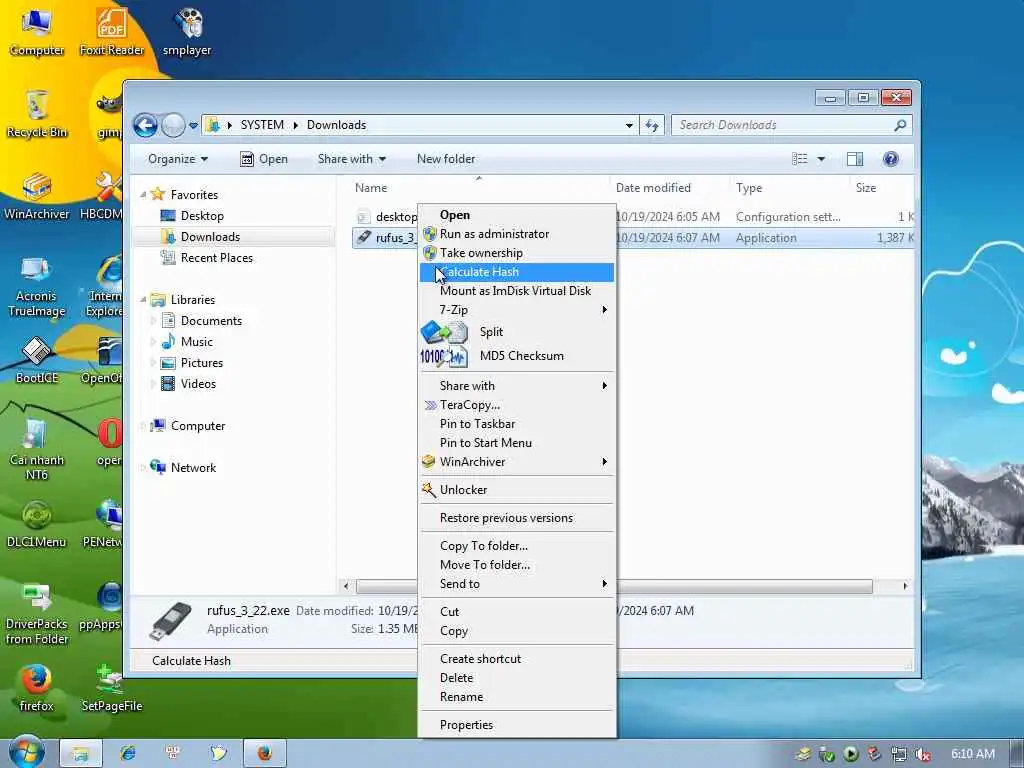Open Cai nhanh NT6 desktop icon

pyautogui.click(x=37, y=449)
